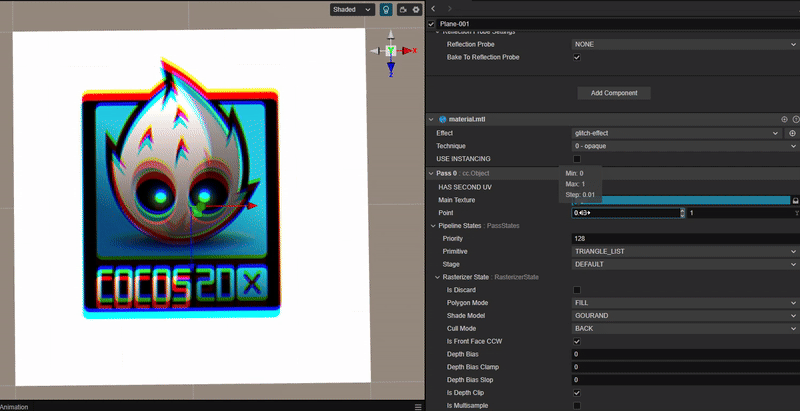Open the Stage DEFAULT dropdown
800x411 pixels.
tap(685, 264)
